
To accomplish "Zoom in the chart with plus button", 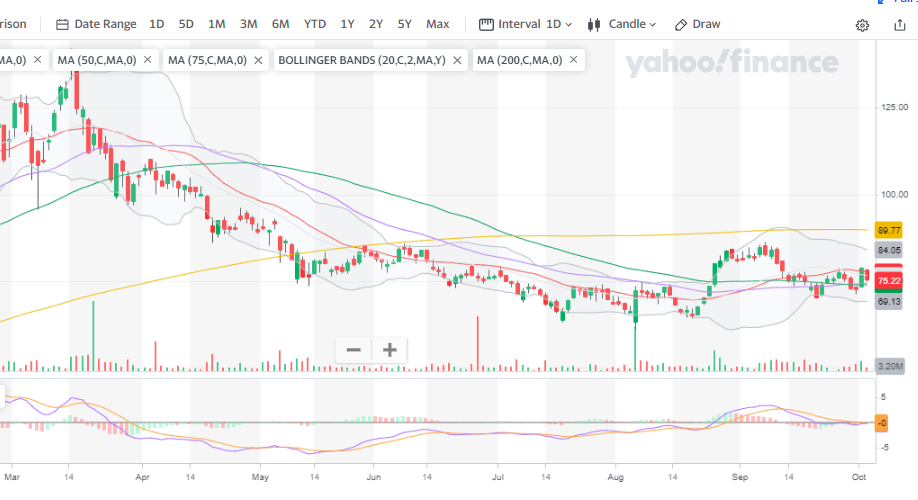I will [389, 350].
